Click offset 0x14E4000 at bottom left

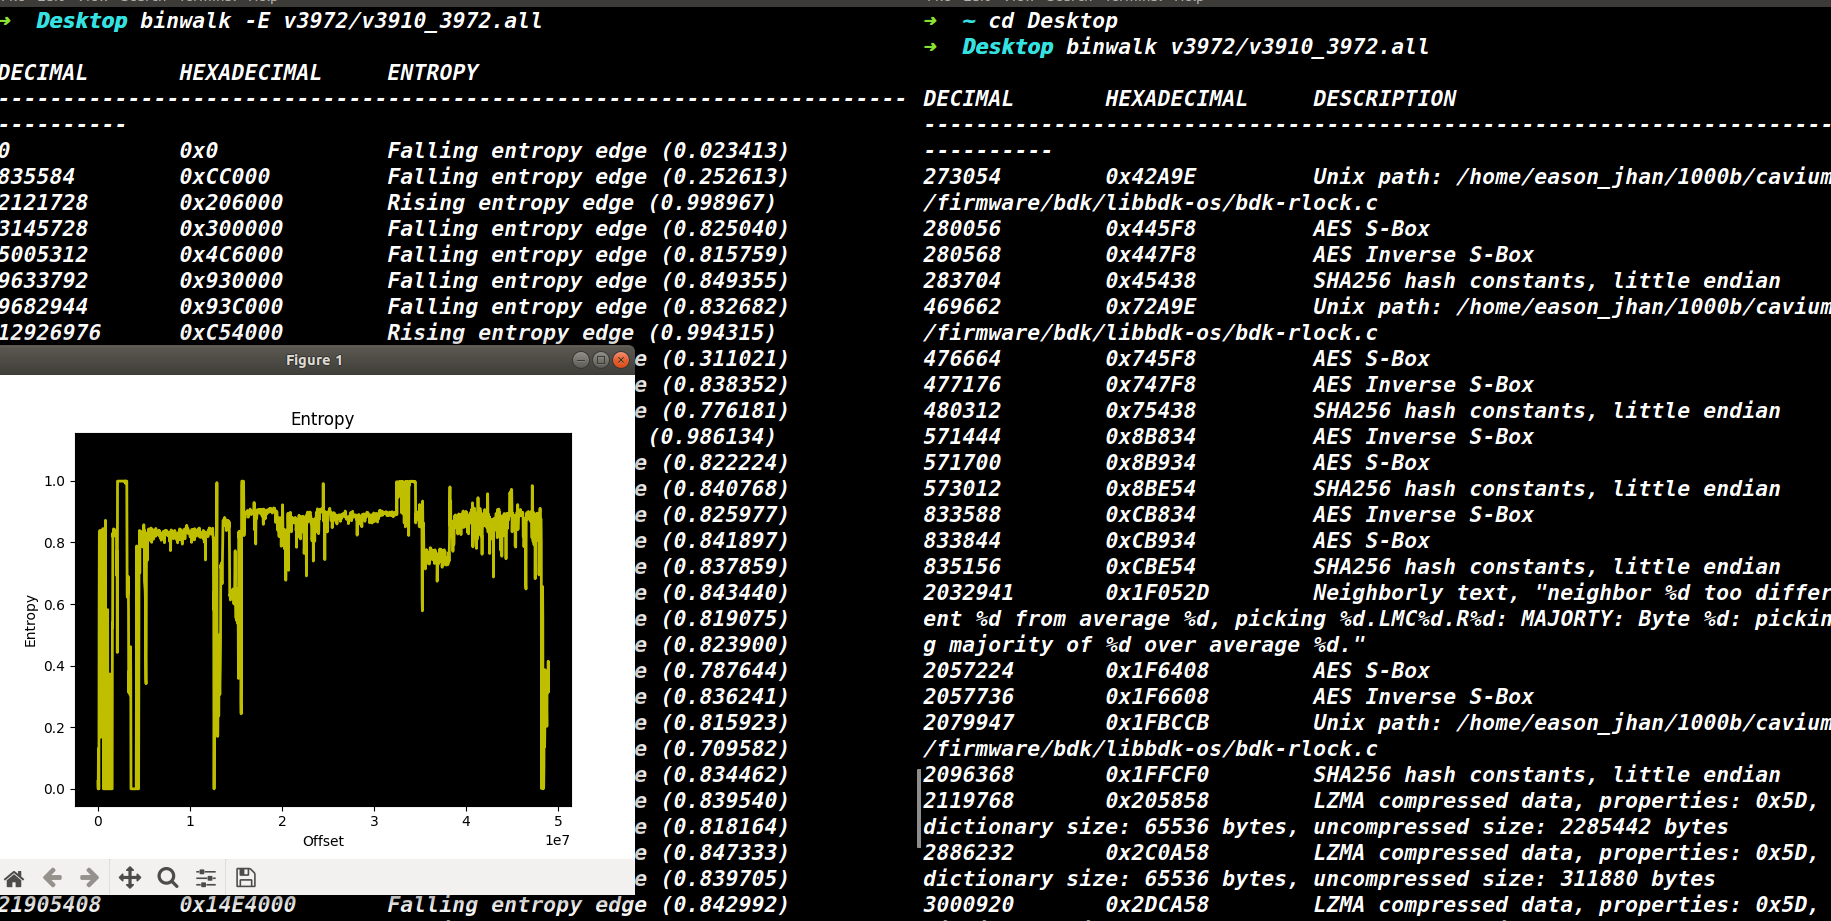[237, 905]
